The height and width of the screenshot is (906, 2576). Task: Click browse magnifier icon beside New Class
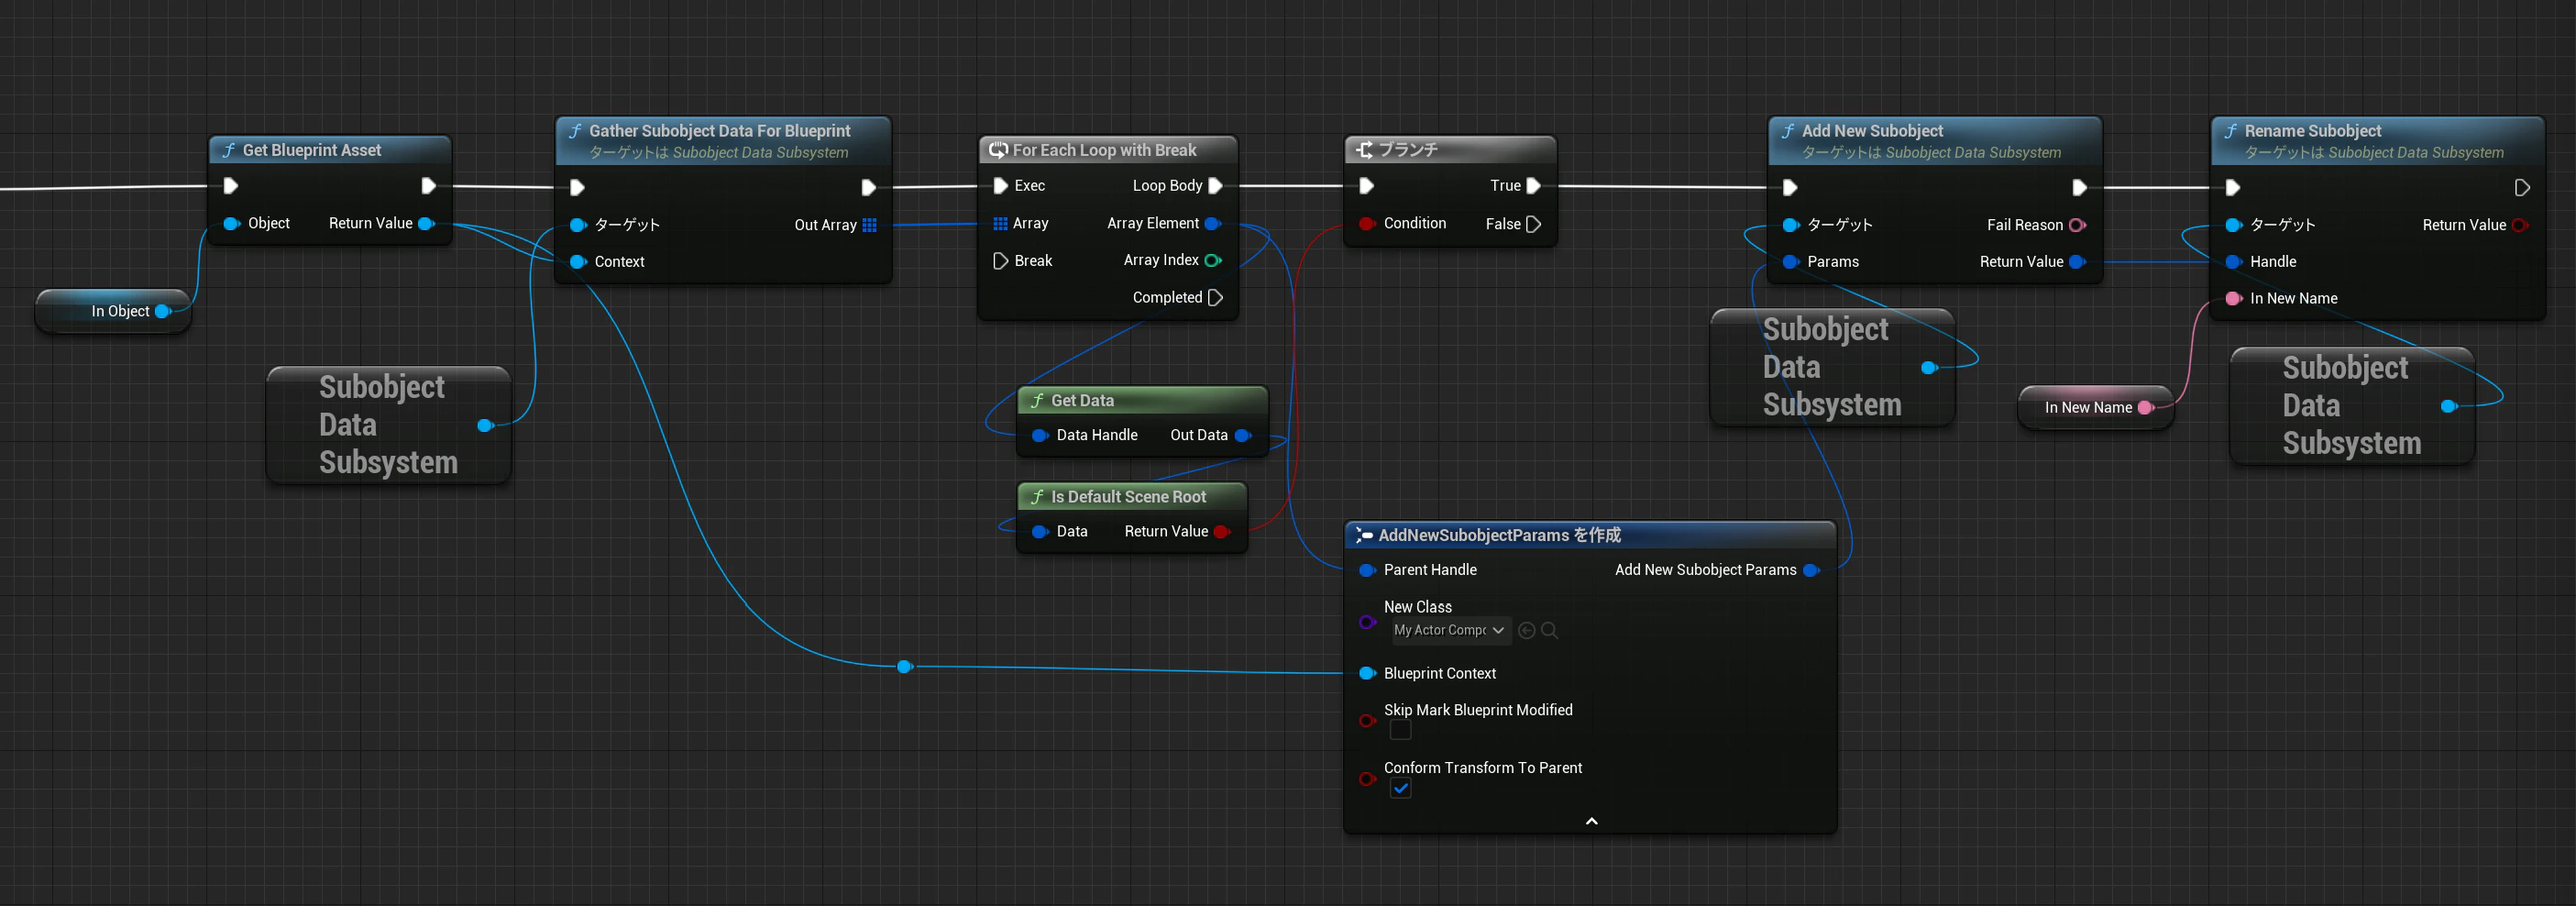[1549, 630]
